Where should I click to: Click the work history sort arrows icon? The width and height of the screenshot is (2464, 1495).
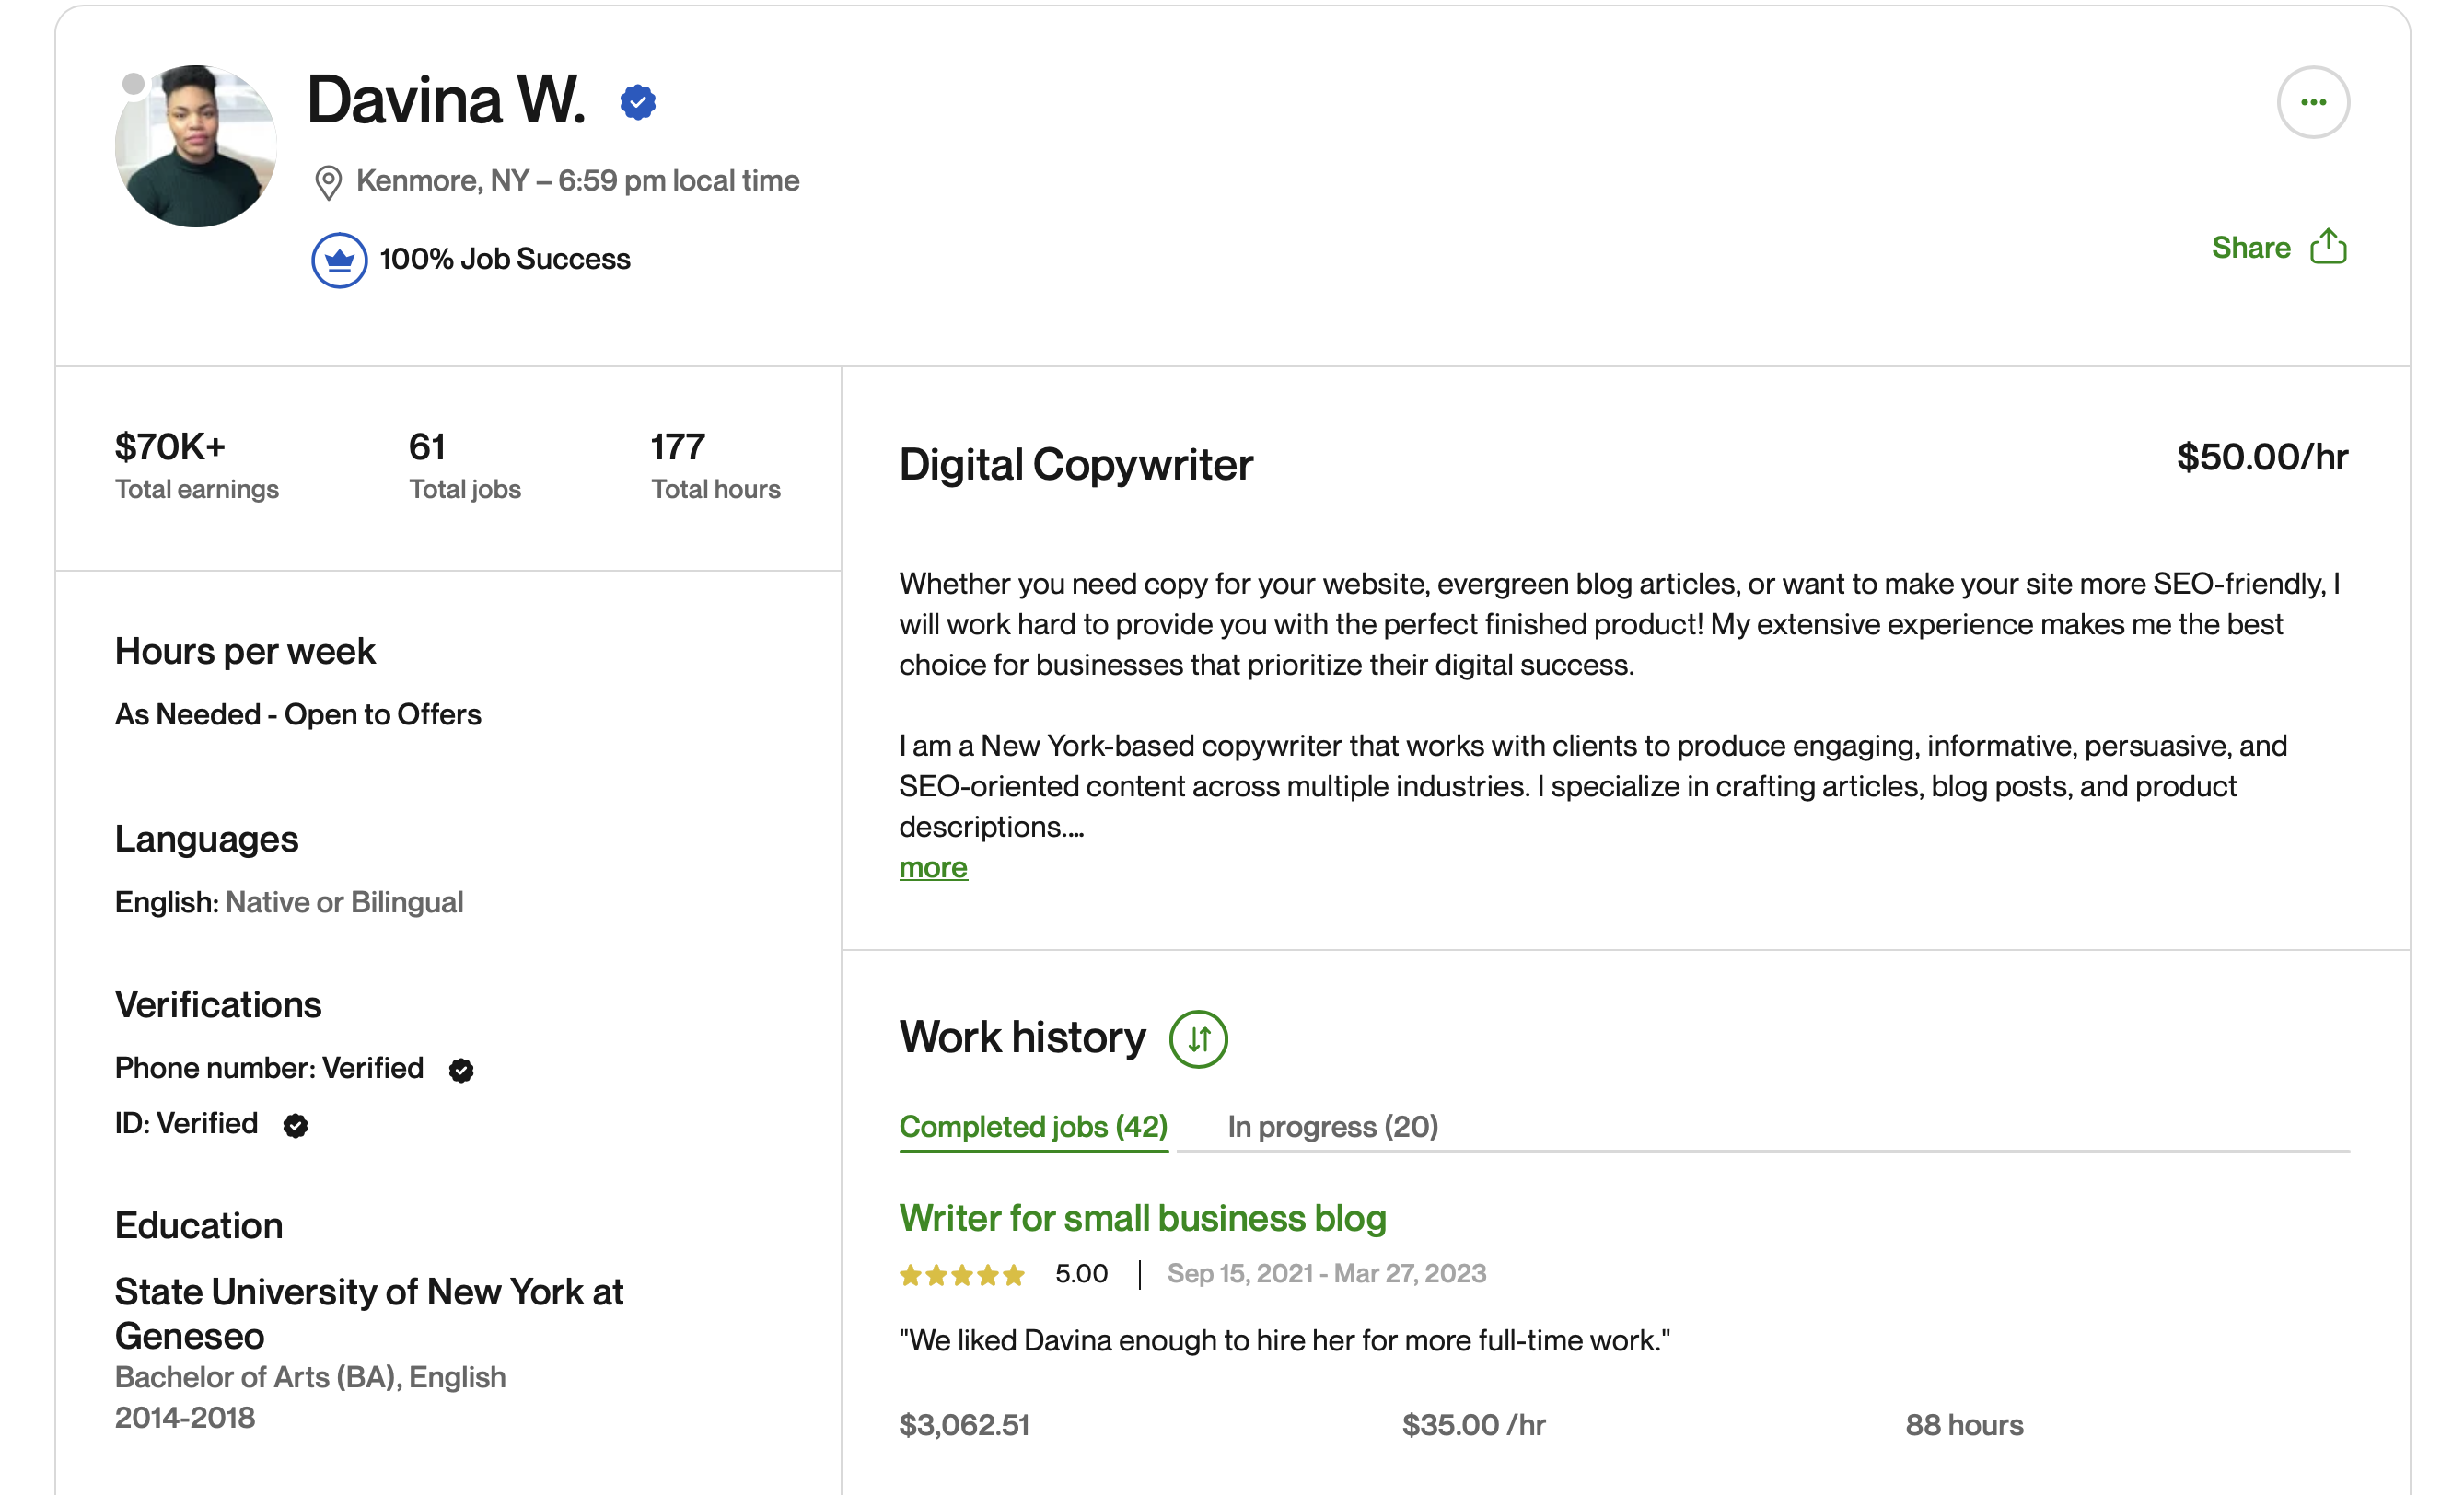tap(1197, 1039)
